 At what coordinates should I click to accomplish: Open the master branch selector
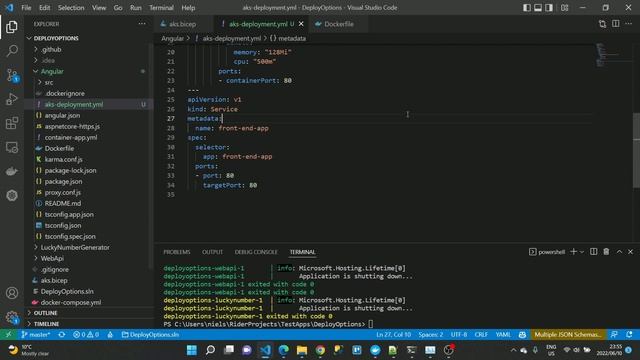36,335
